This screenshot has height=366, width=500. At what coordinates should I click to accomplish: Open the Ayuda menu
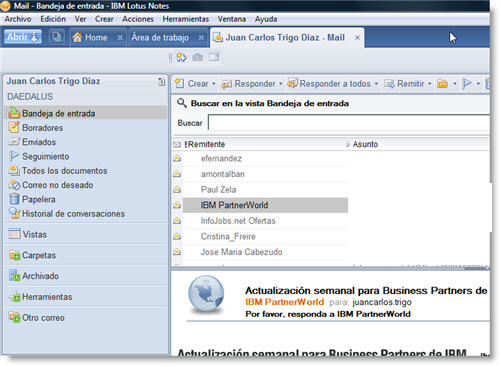tap(266, 19)
